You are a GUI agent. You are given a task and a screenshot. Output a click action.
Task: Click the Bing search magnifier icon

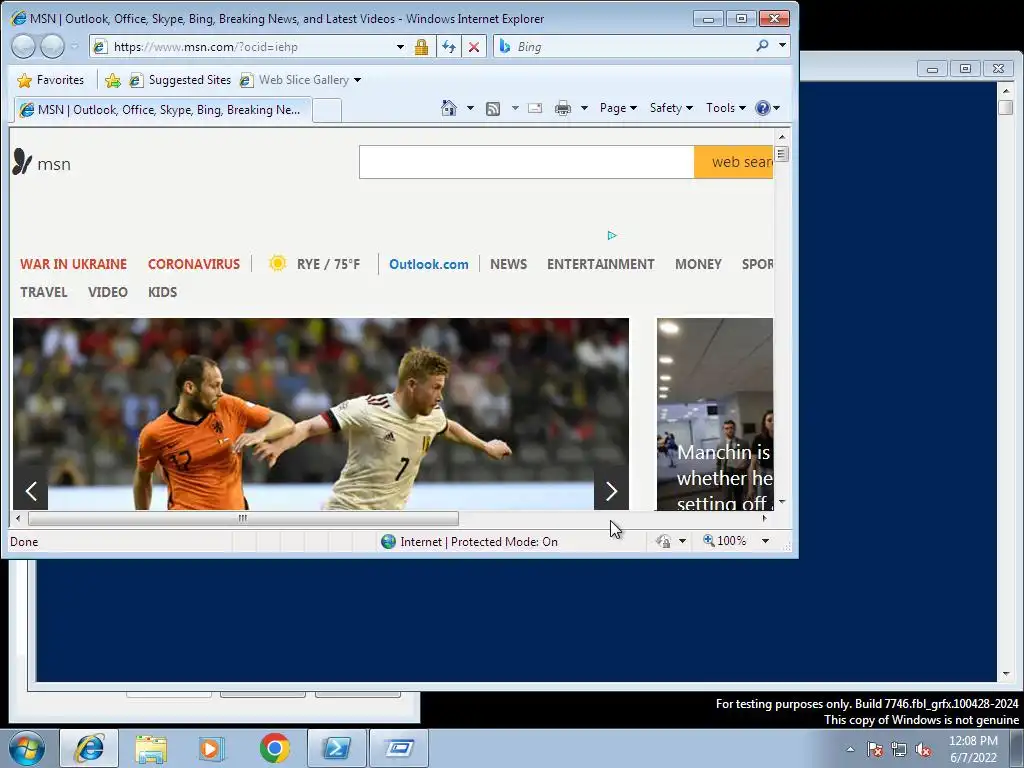(762, 46)
